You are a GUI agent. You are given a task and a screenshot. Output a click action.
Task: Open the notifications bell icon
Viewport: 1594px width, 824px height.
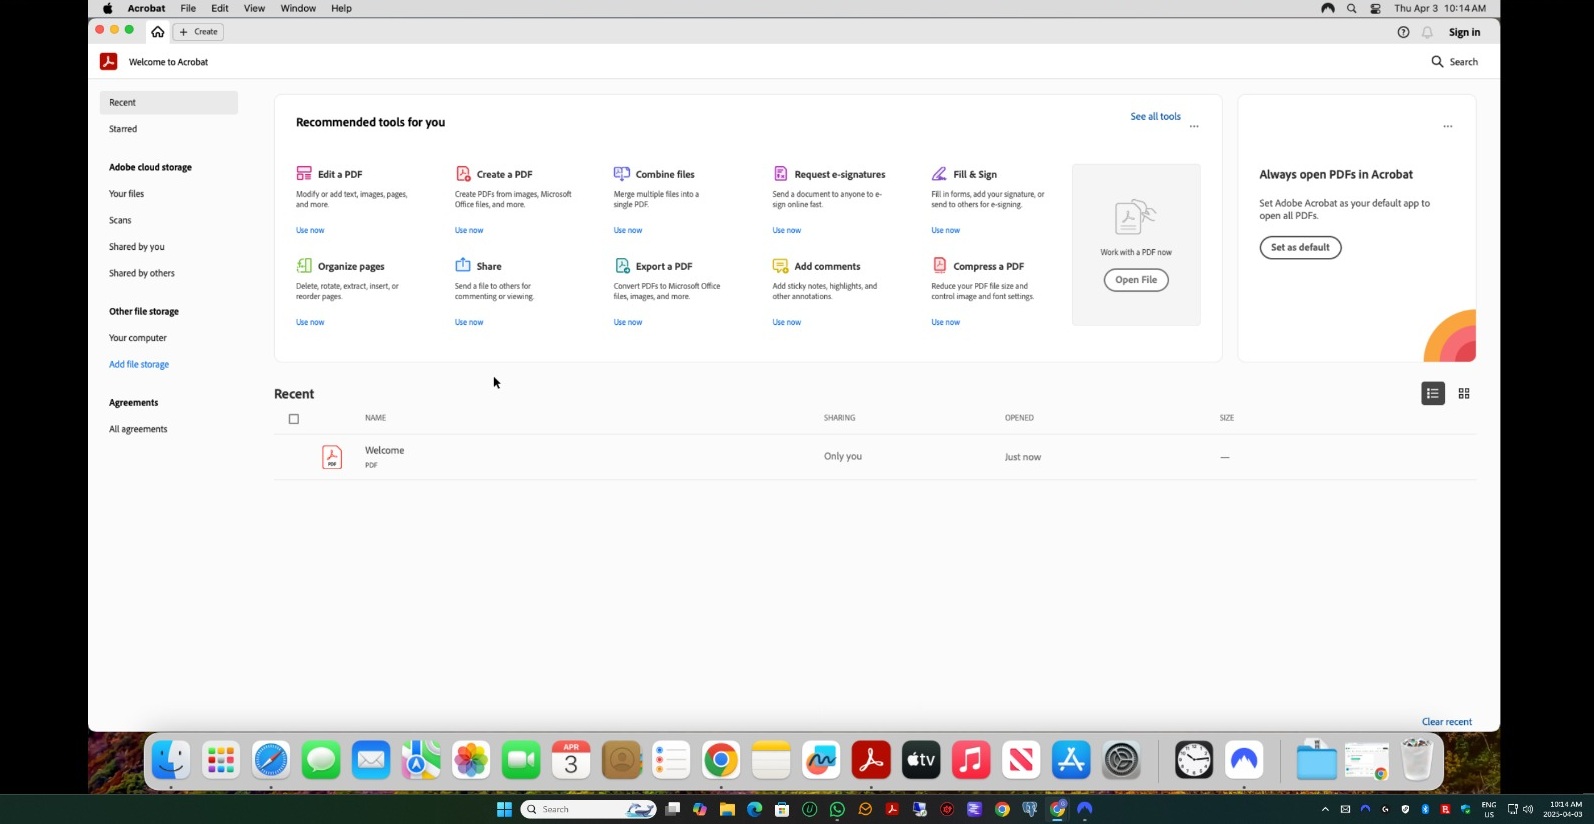pos(1427,32)
